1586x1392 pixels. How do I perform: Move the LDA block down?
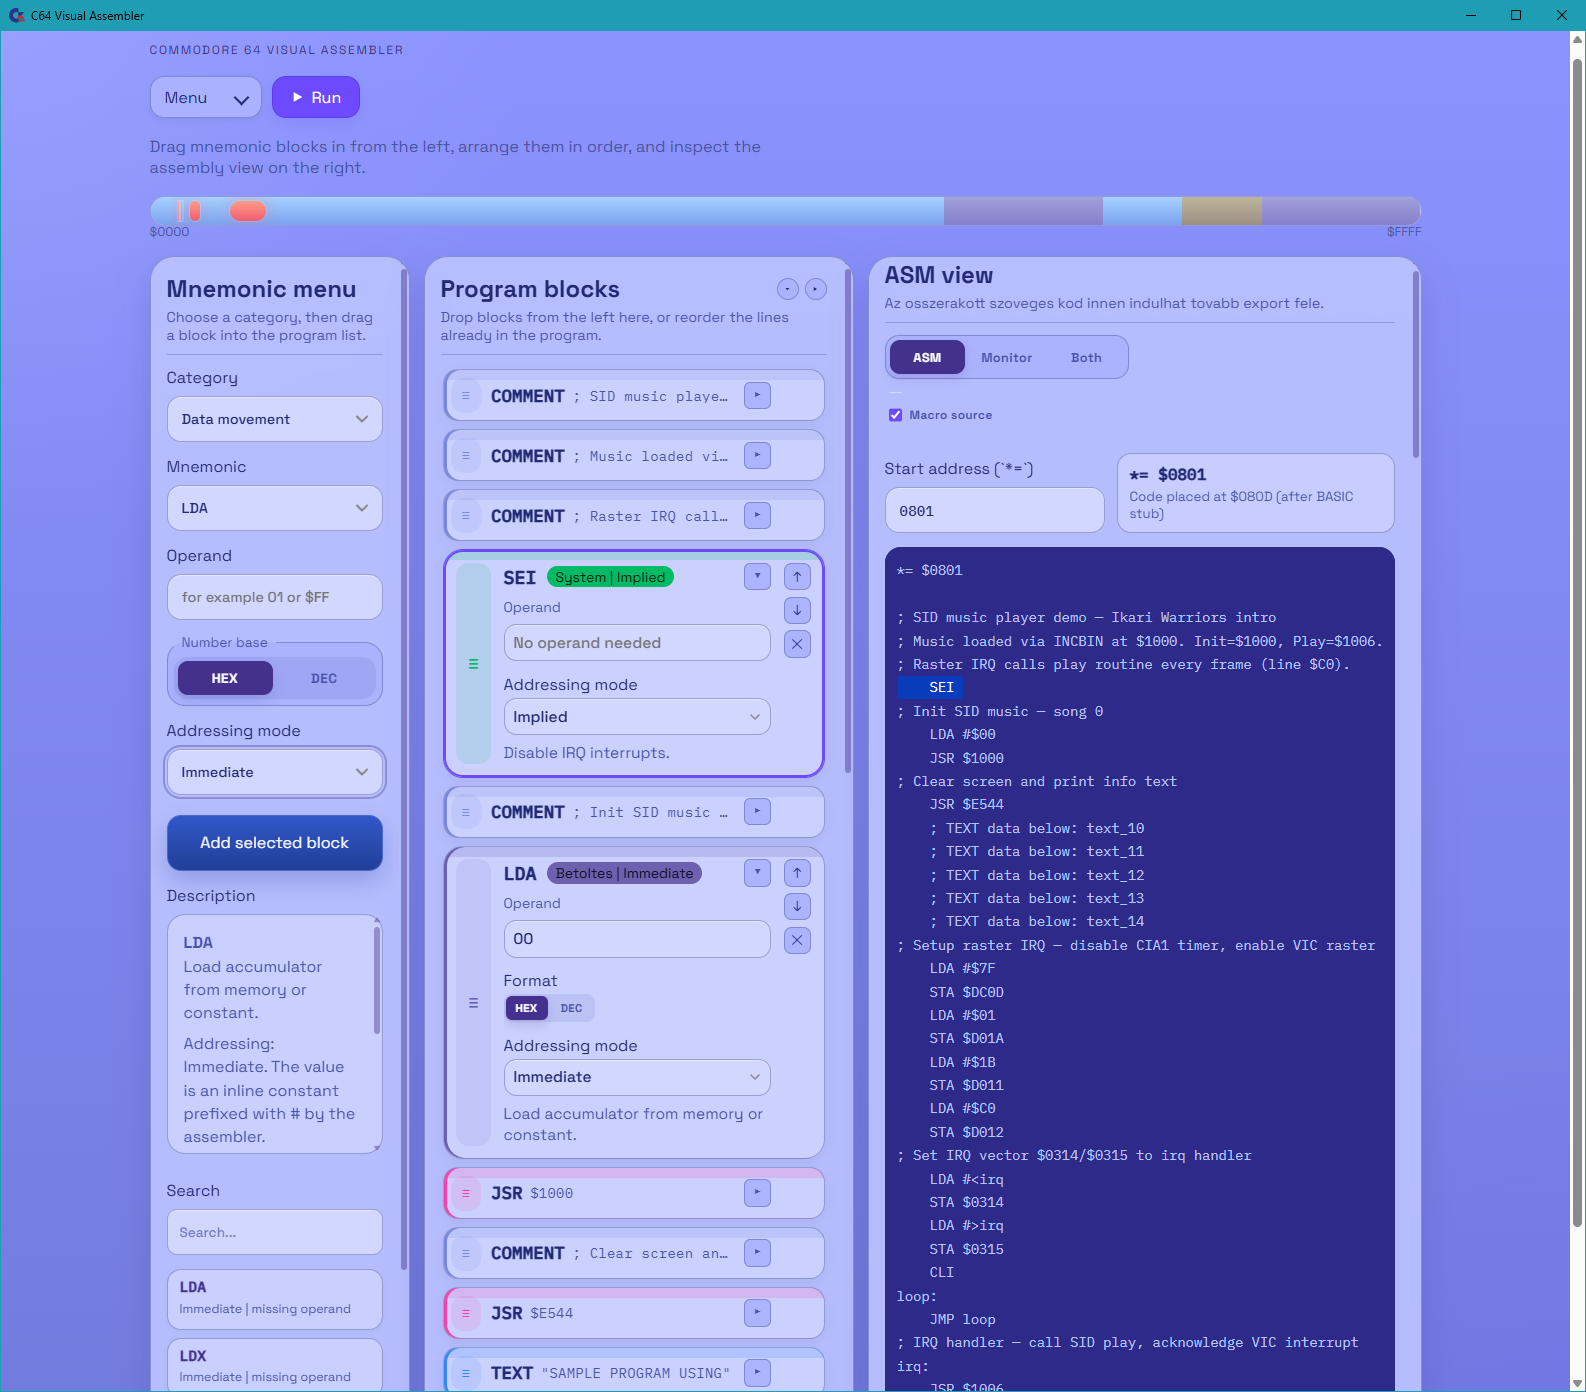click(797, 906)
